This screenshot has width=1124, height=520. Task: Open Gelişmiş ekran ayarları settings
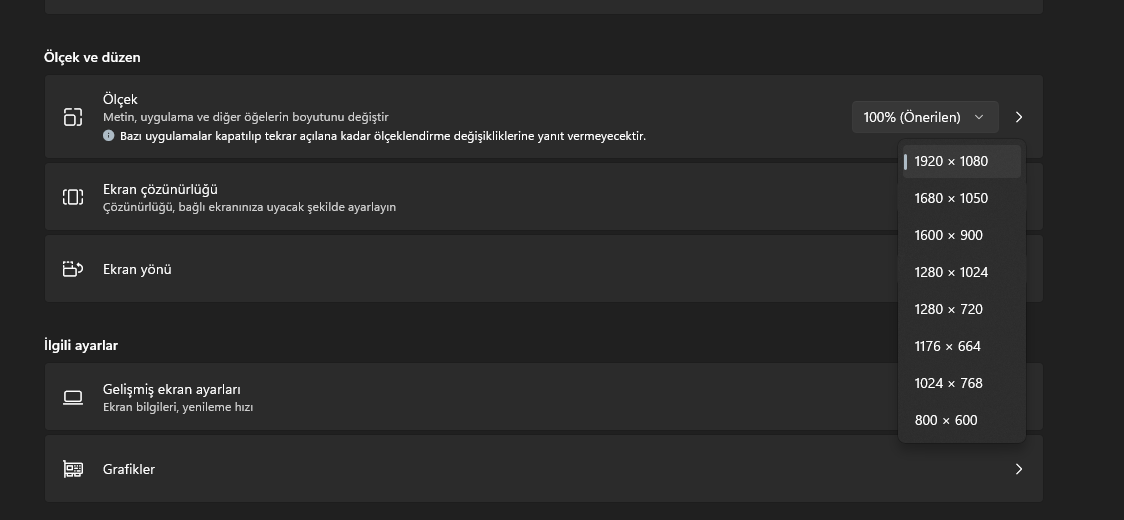pyautogui.click(x=543, y=397)
